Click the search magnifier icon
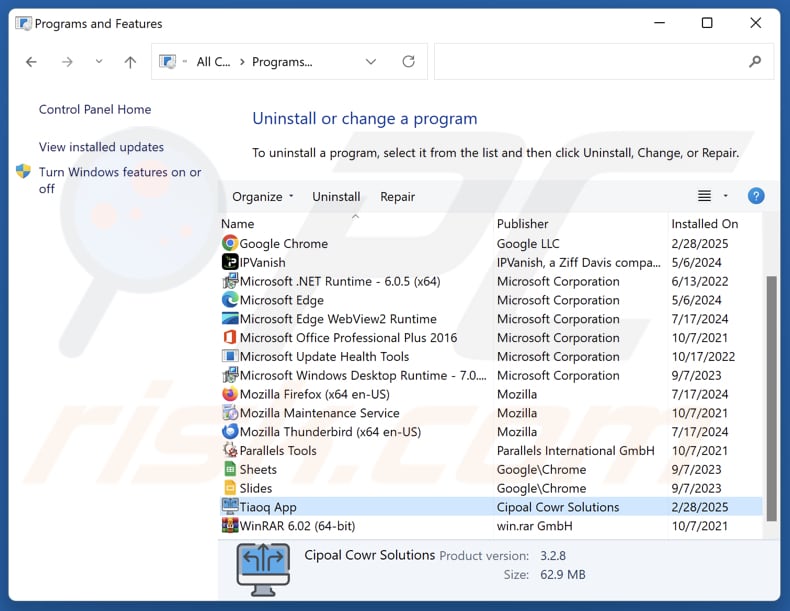 (755, 61)
